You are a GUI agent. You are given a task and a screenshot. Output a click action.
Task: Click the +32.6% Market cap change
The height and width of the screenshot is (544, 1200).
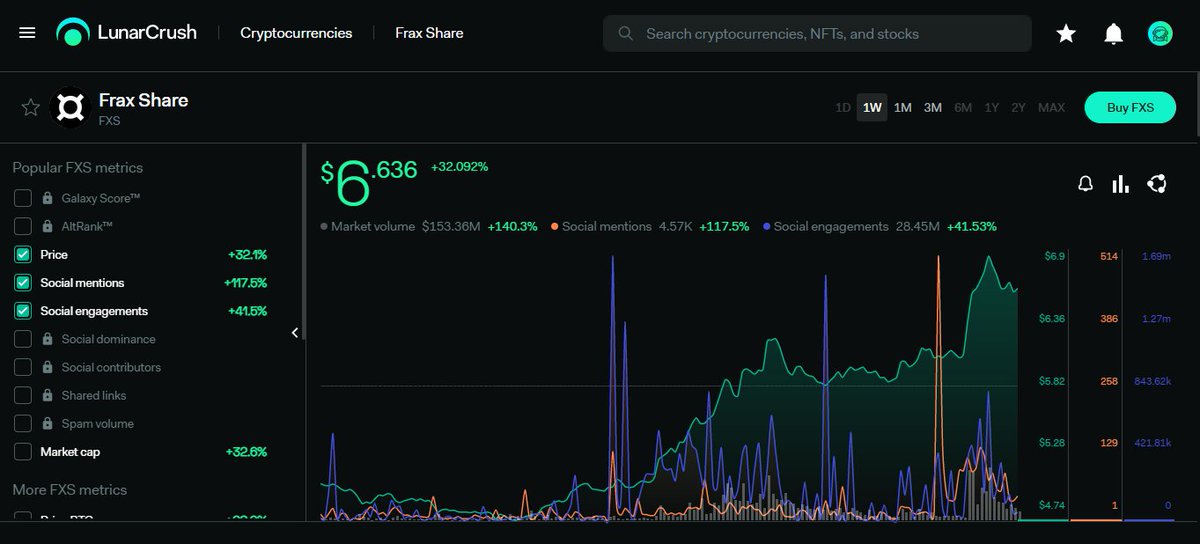pos(246,452)
